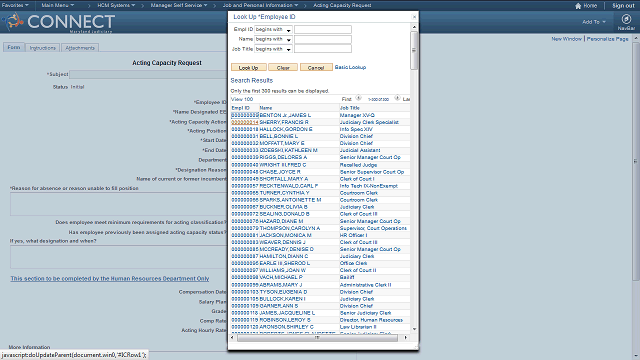Click the Reason for absence text area
This screenshot has width=640, height=360.
tap(119, 204)
